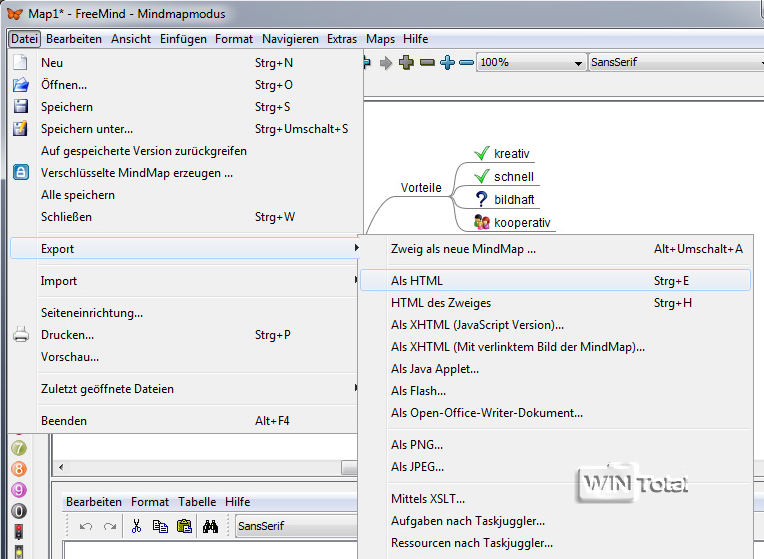Expand the Export submenu entry

click(x=185, y=249)
